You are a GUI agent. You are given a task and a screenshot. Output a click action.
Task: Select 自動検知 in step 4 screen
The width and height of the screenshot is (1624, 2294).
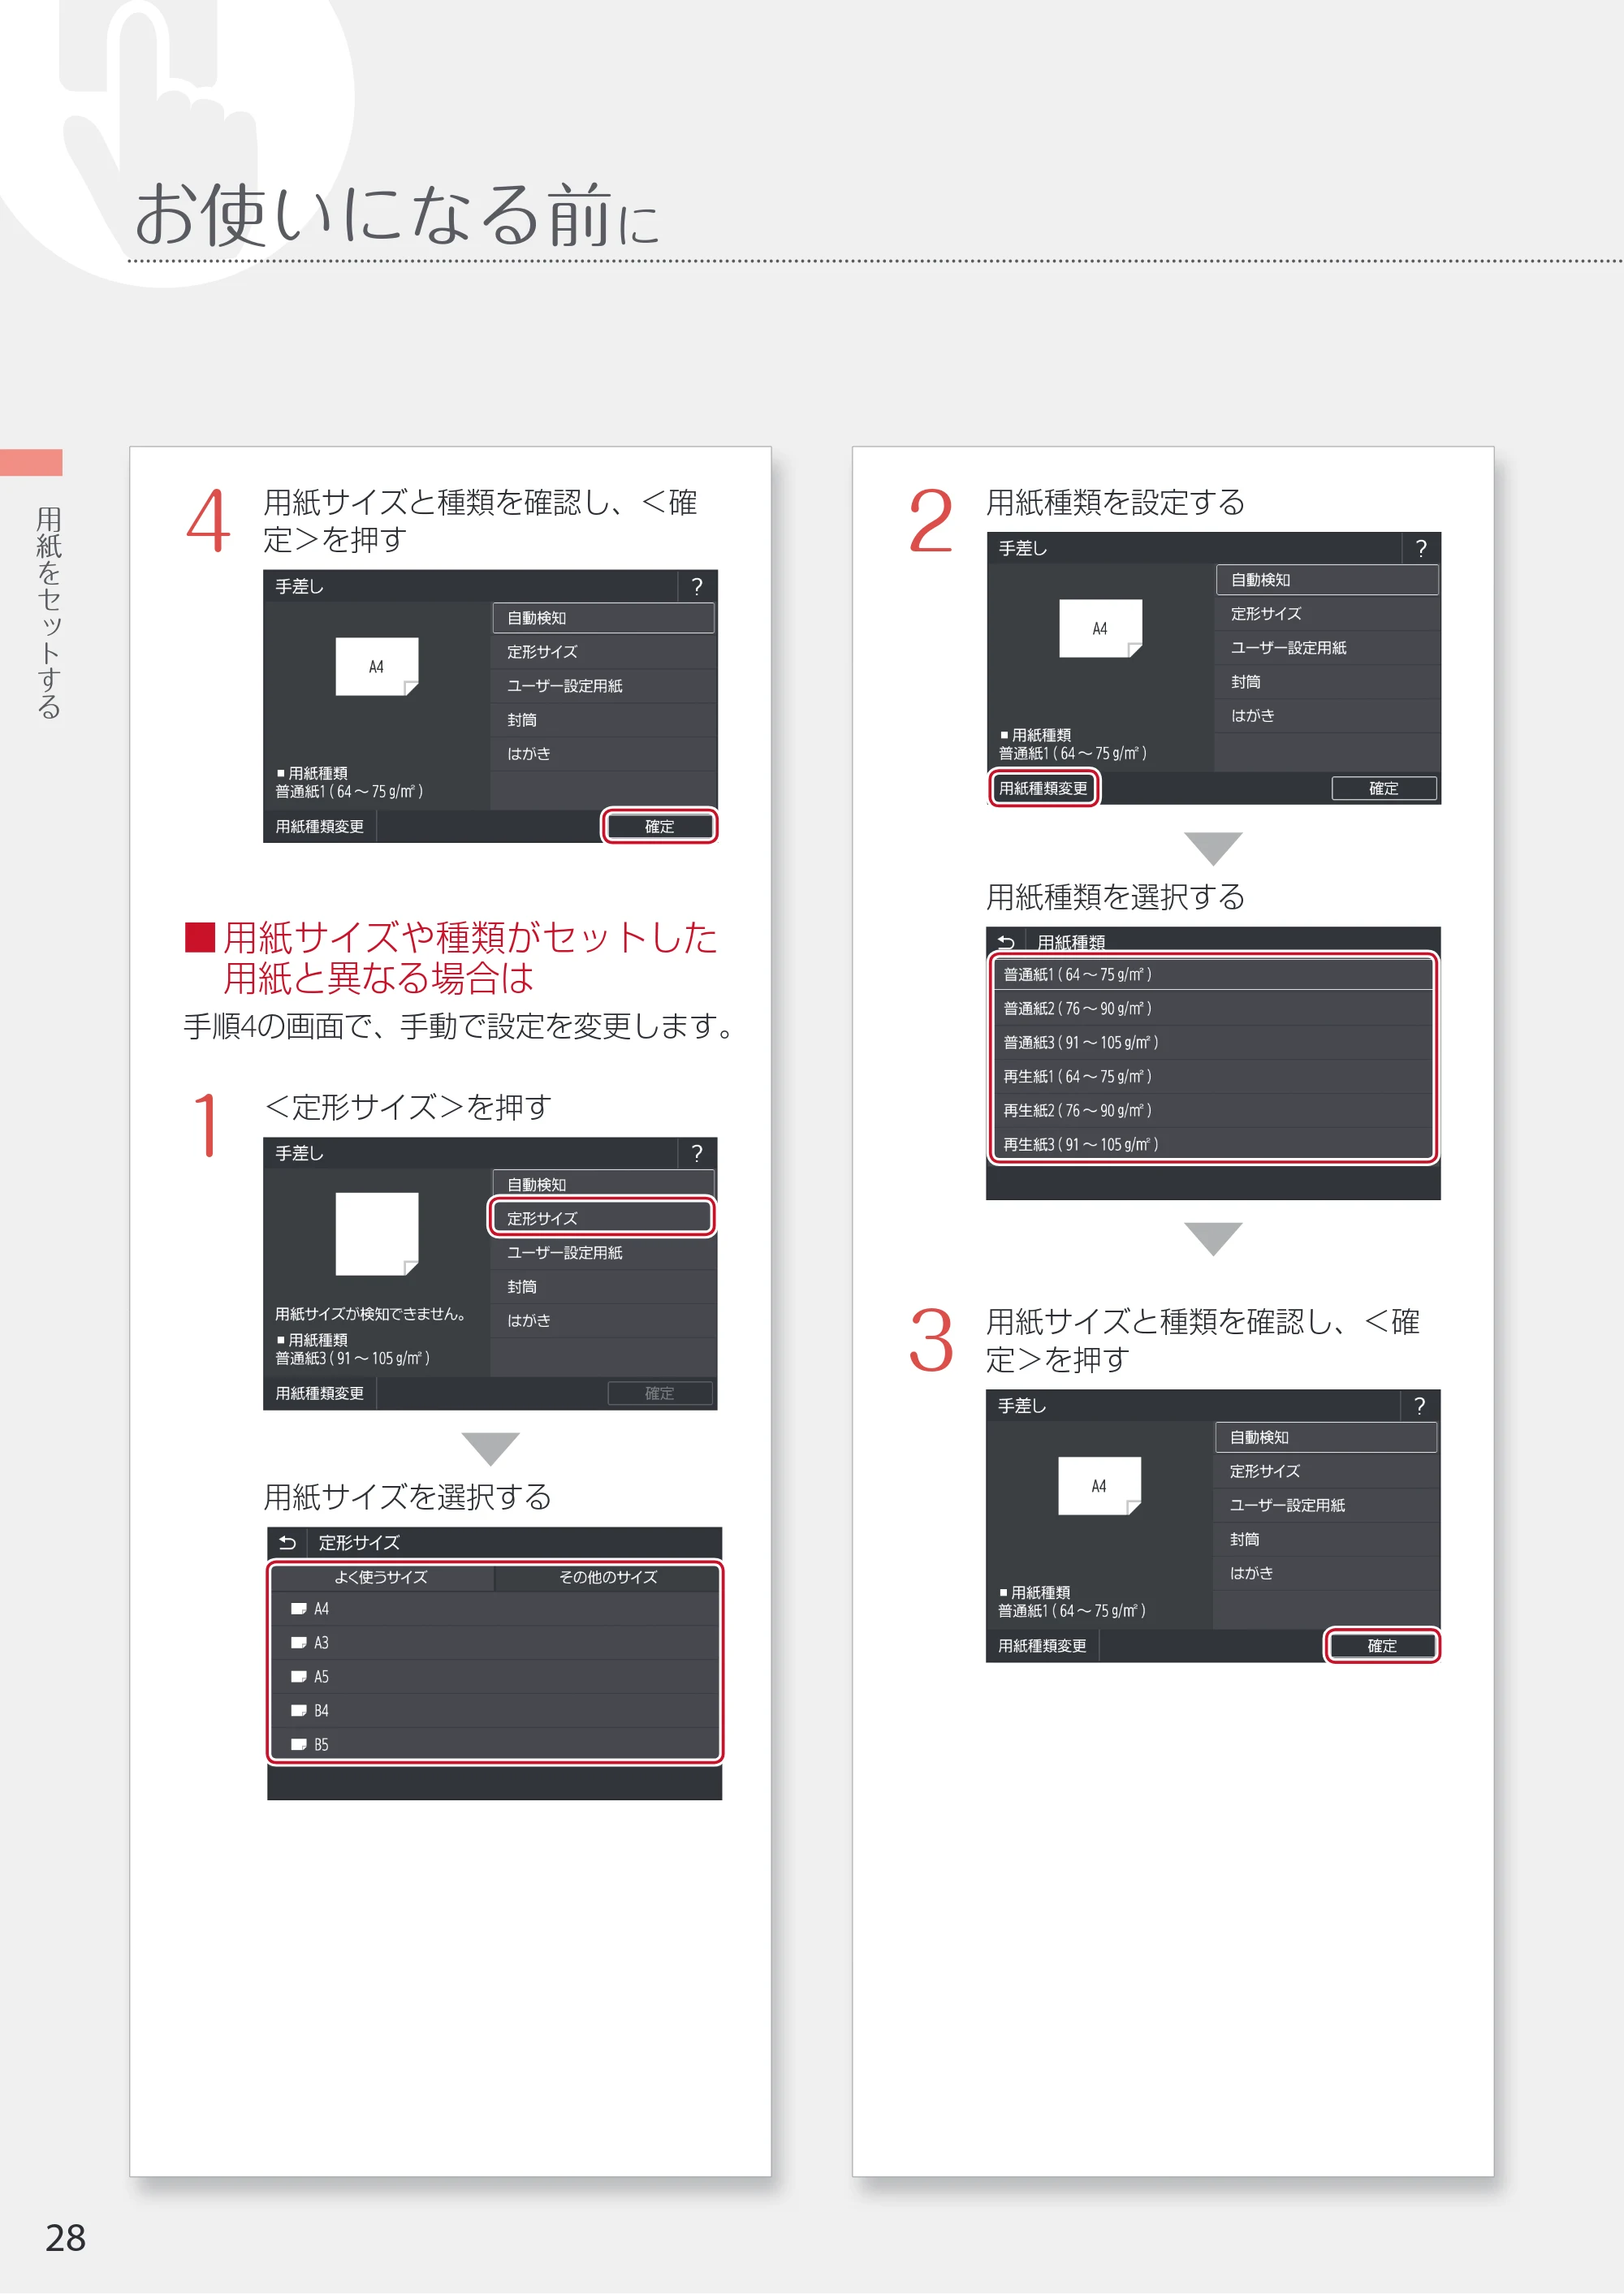tap(603, 618)
